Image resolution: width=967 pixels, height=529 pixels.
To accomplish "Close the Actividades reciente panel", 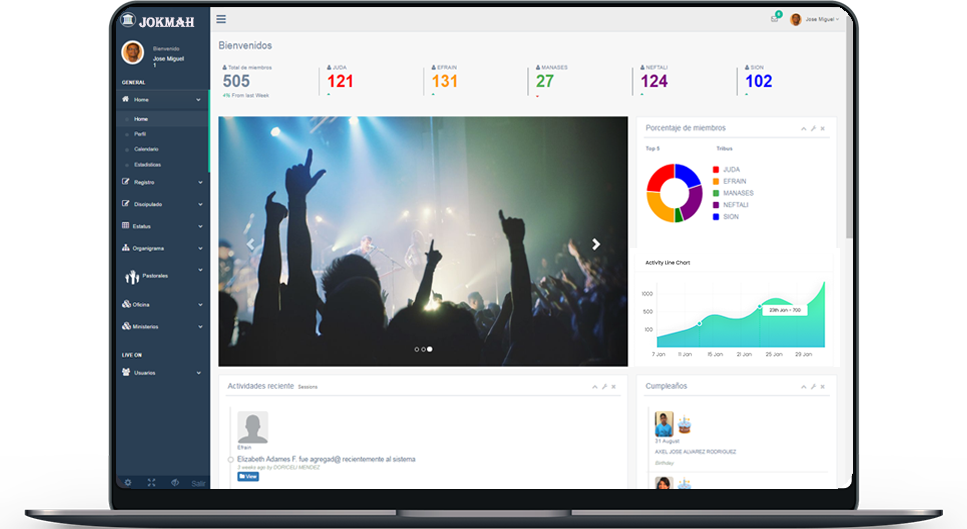I will pyautogui.click(x=614, y=387).
